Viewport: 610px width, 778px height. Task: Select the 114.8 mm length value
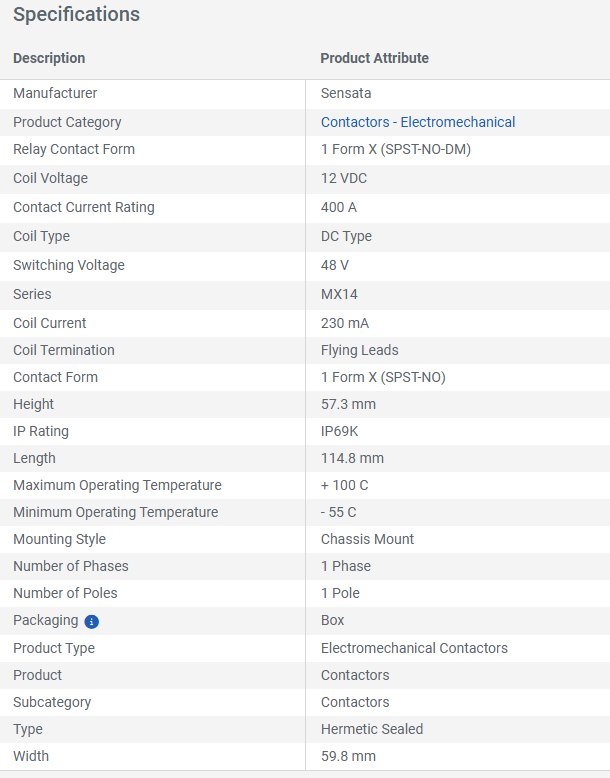352,458
